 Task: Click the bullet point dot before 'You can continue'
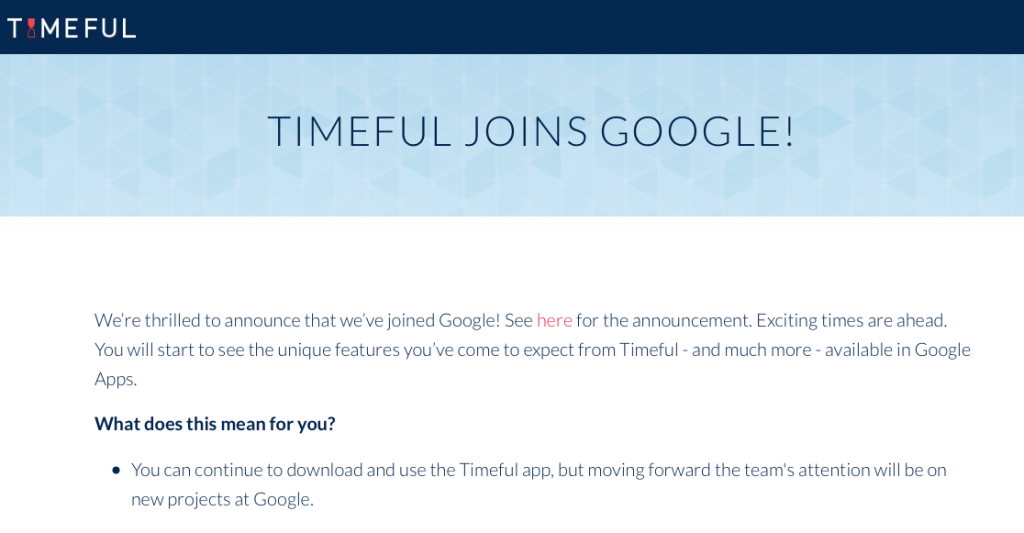click(x=116, y=470)
